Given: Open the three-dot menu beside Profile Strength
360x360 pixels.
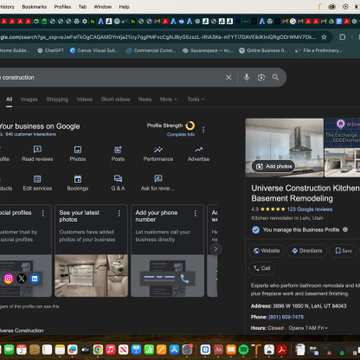Looking at the screenshot, I should 204,130.
